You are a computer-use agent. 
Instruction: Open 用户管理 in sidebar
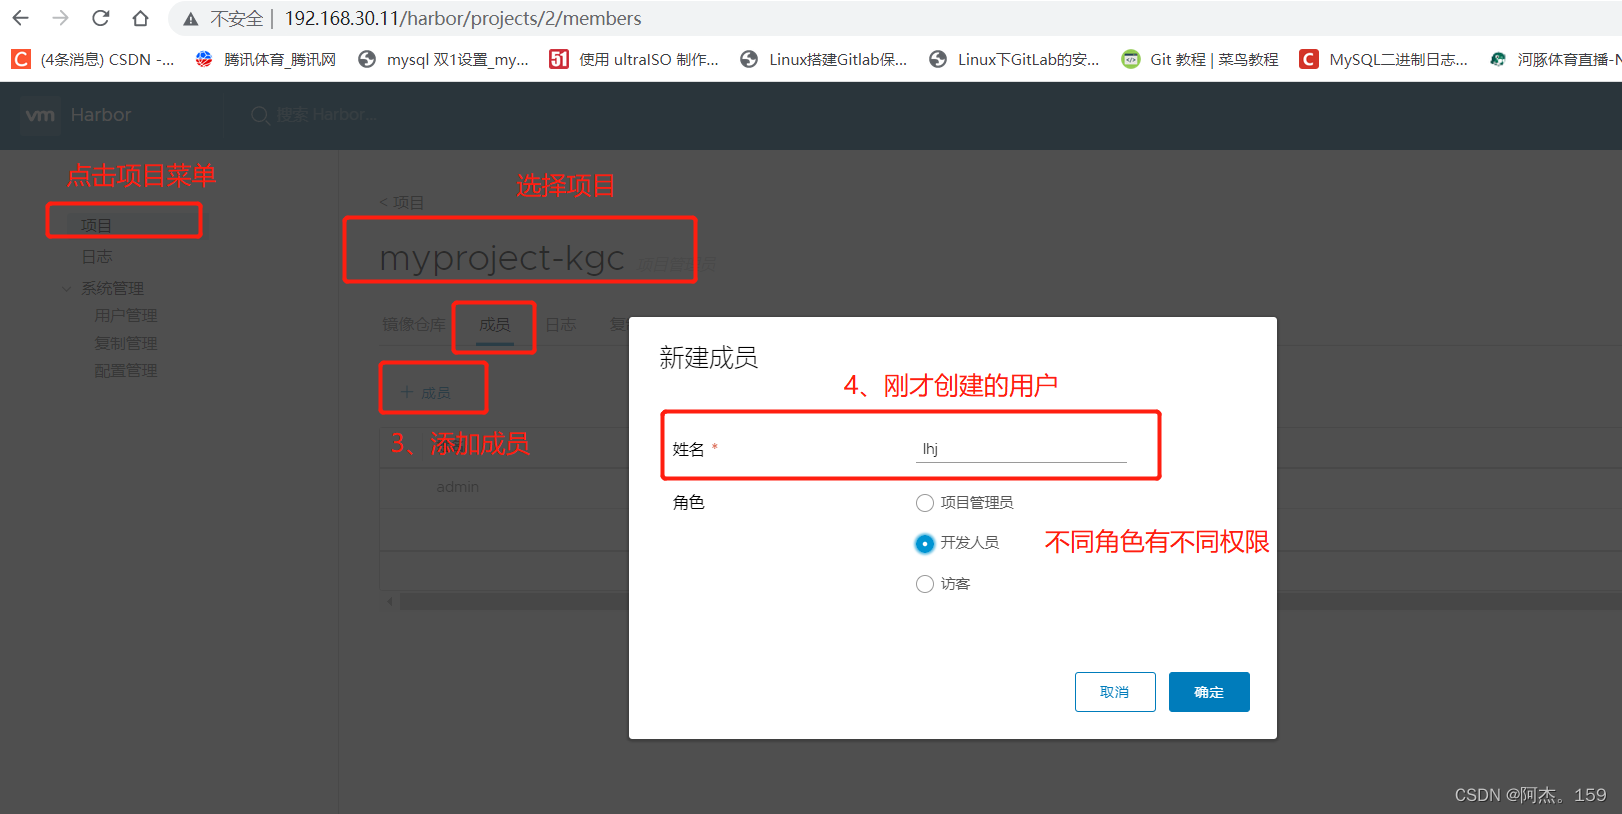pos(126,315)
